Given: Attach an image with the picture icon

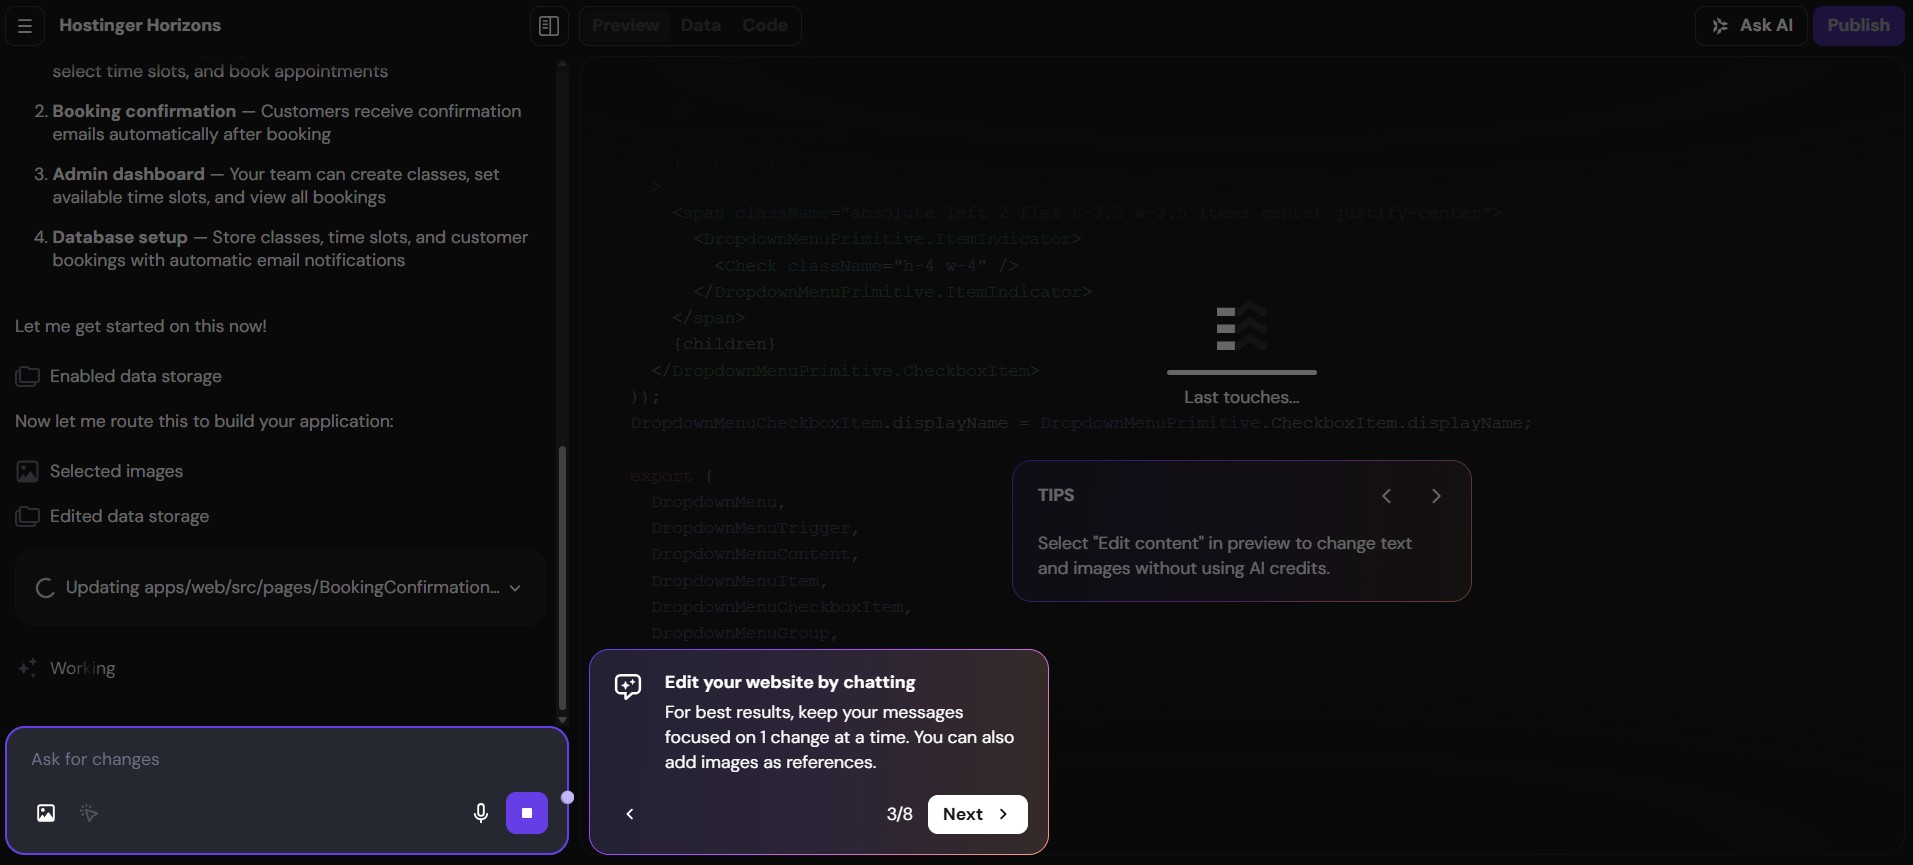Looking at the screenshot, I should (x=46, y=813).
